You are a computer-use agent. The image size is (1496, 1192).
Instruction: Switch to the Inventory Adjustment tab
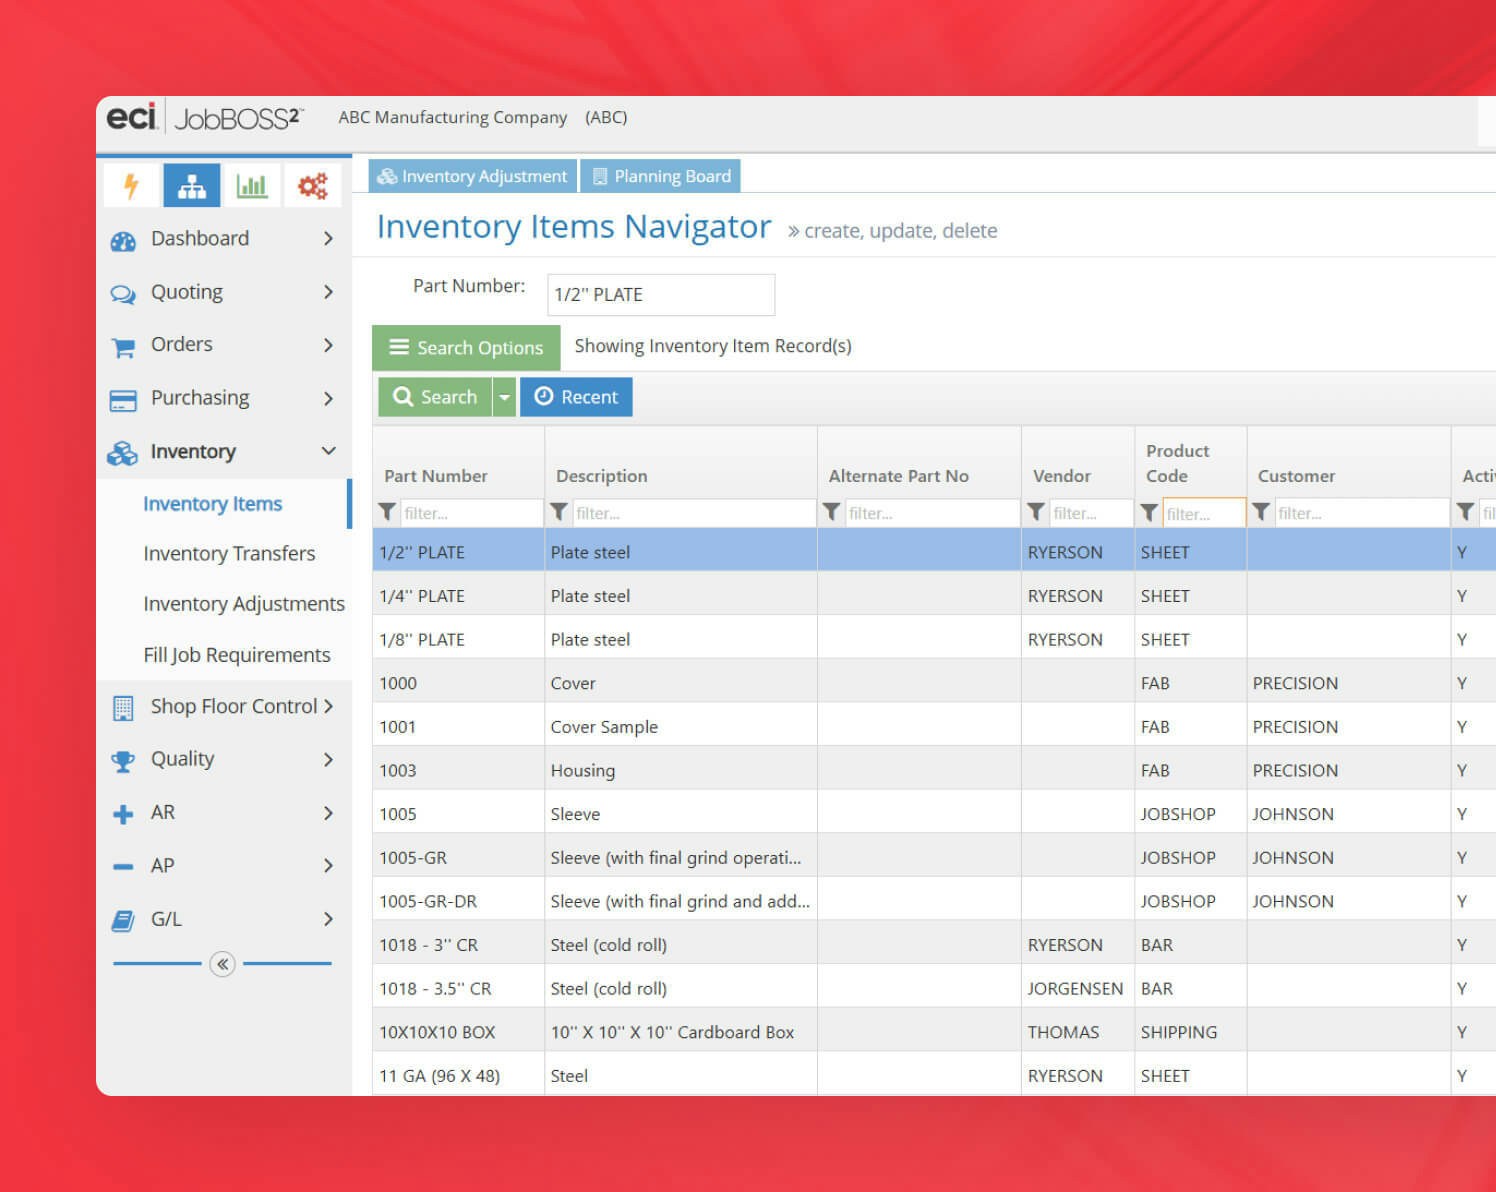tap(473, 176)
